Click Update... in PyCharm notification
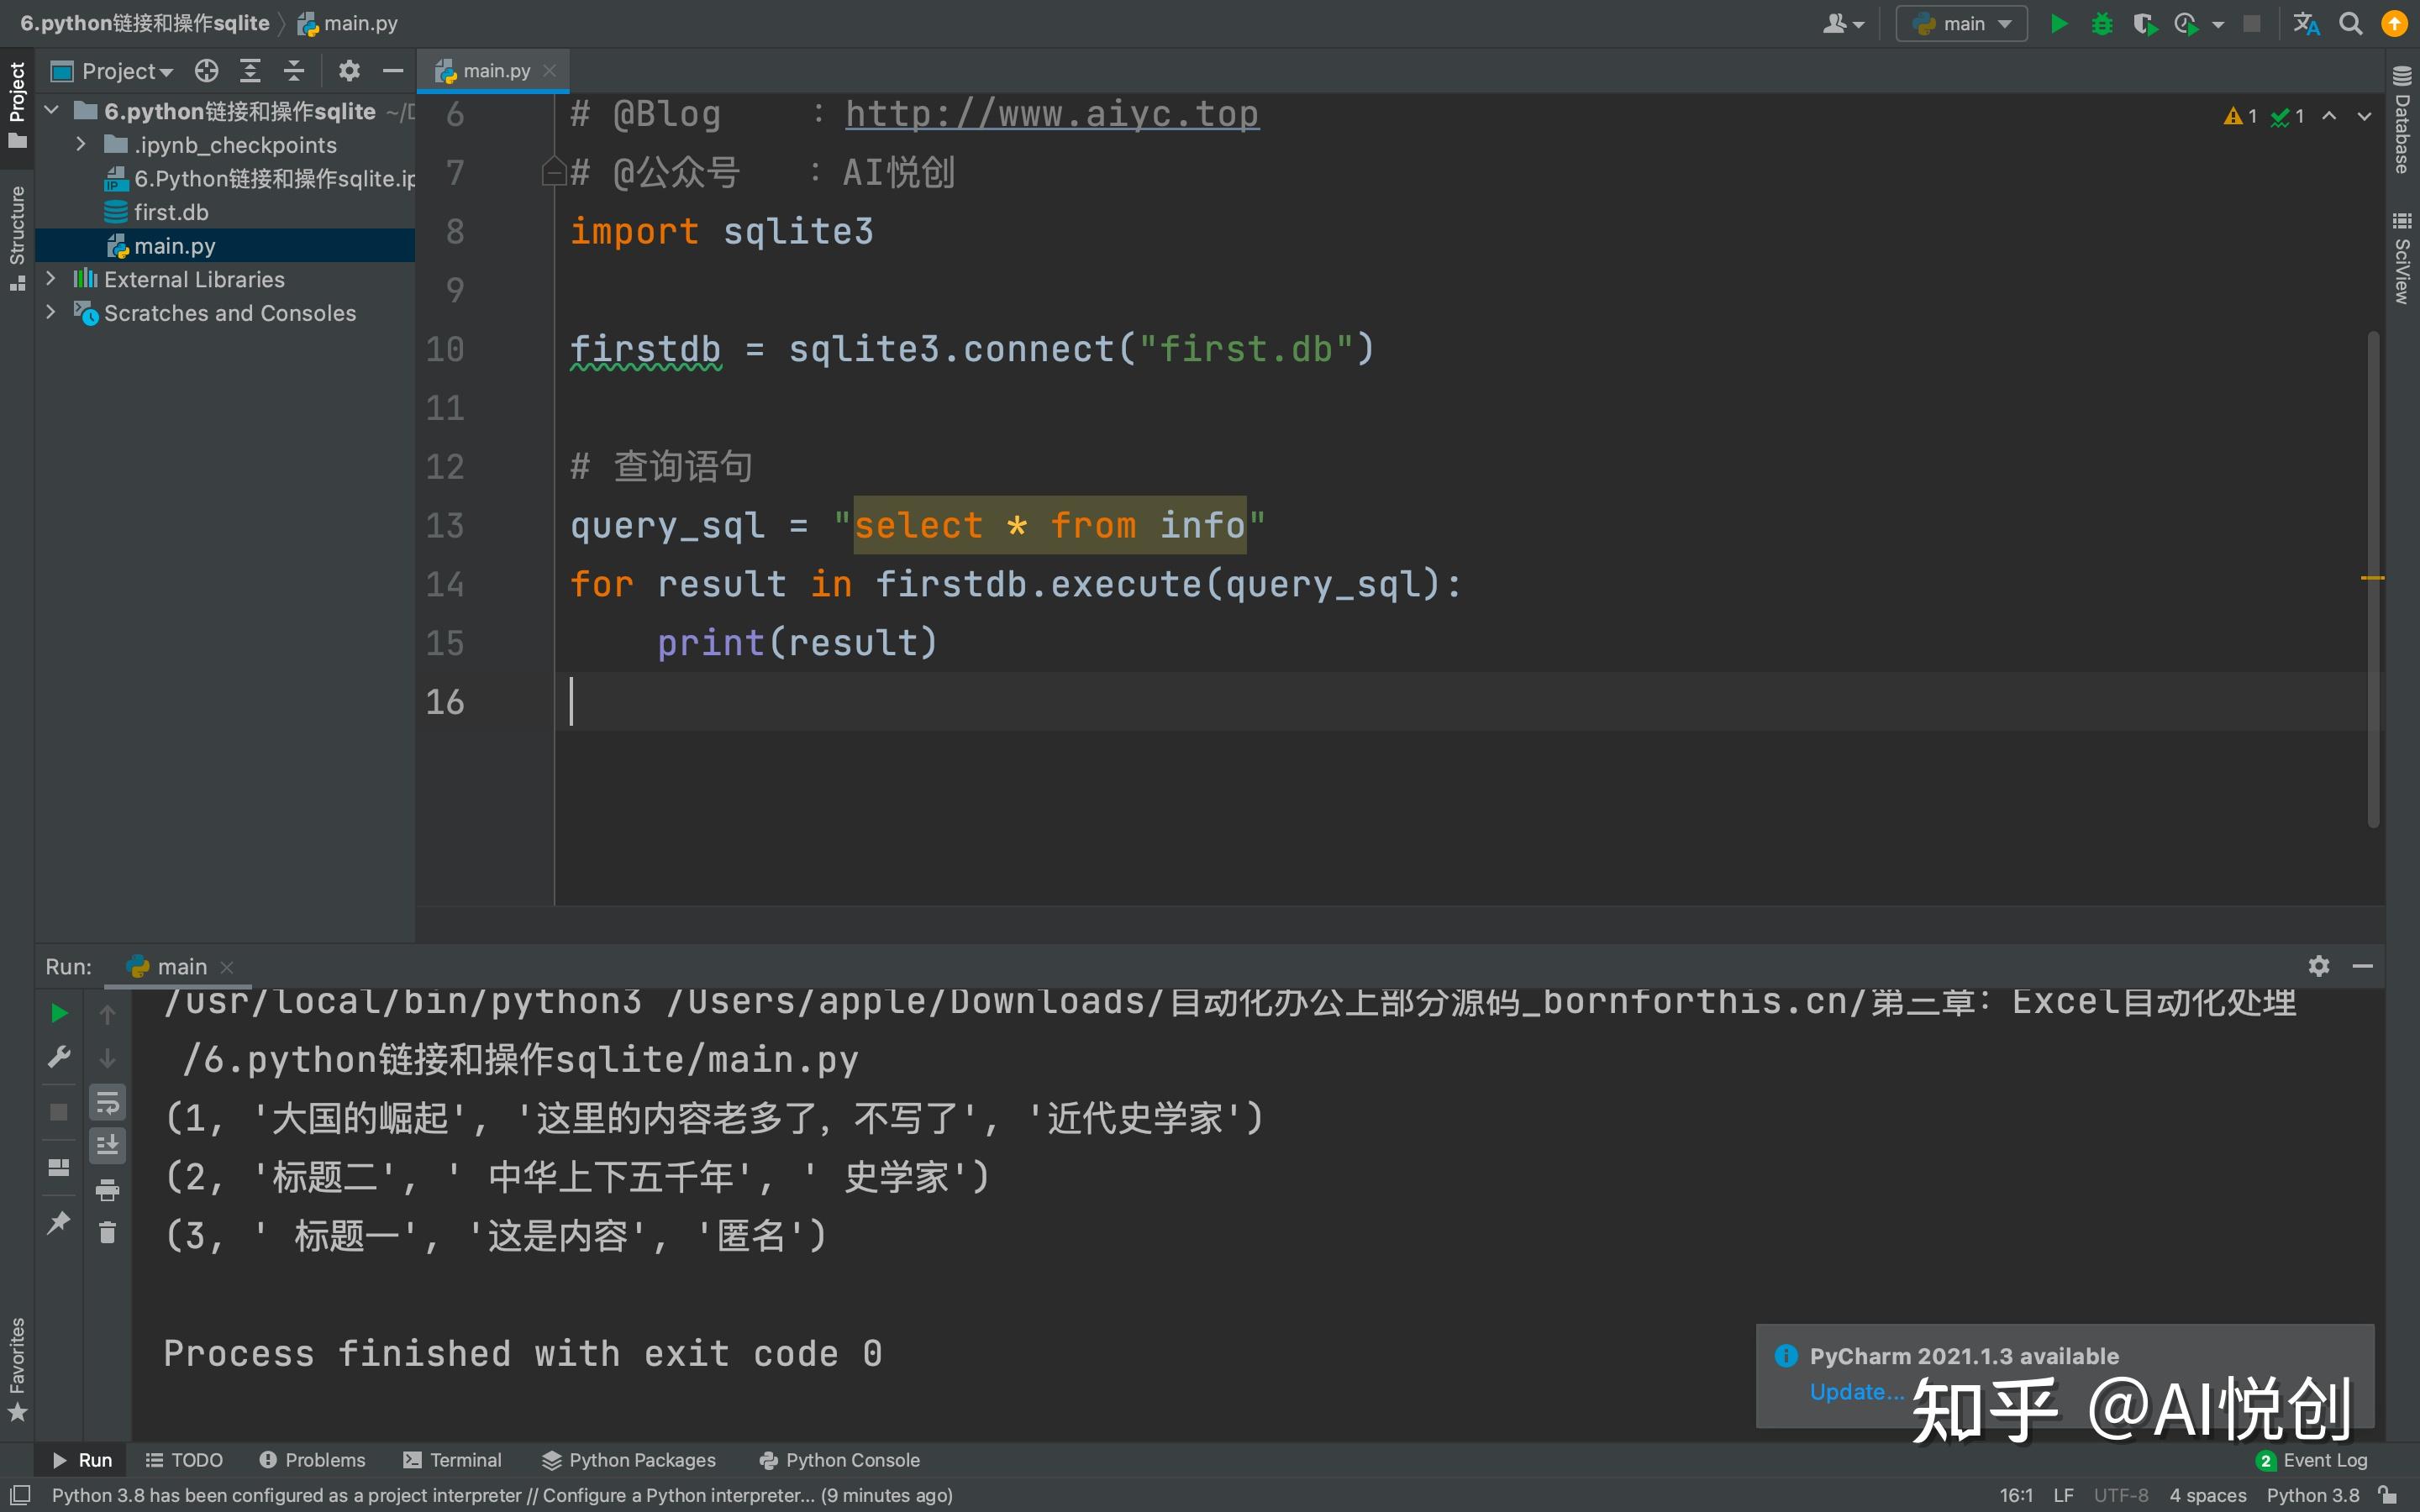Viewport: 2420px width, 1512px height. coord(1856,1392)
